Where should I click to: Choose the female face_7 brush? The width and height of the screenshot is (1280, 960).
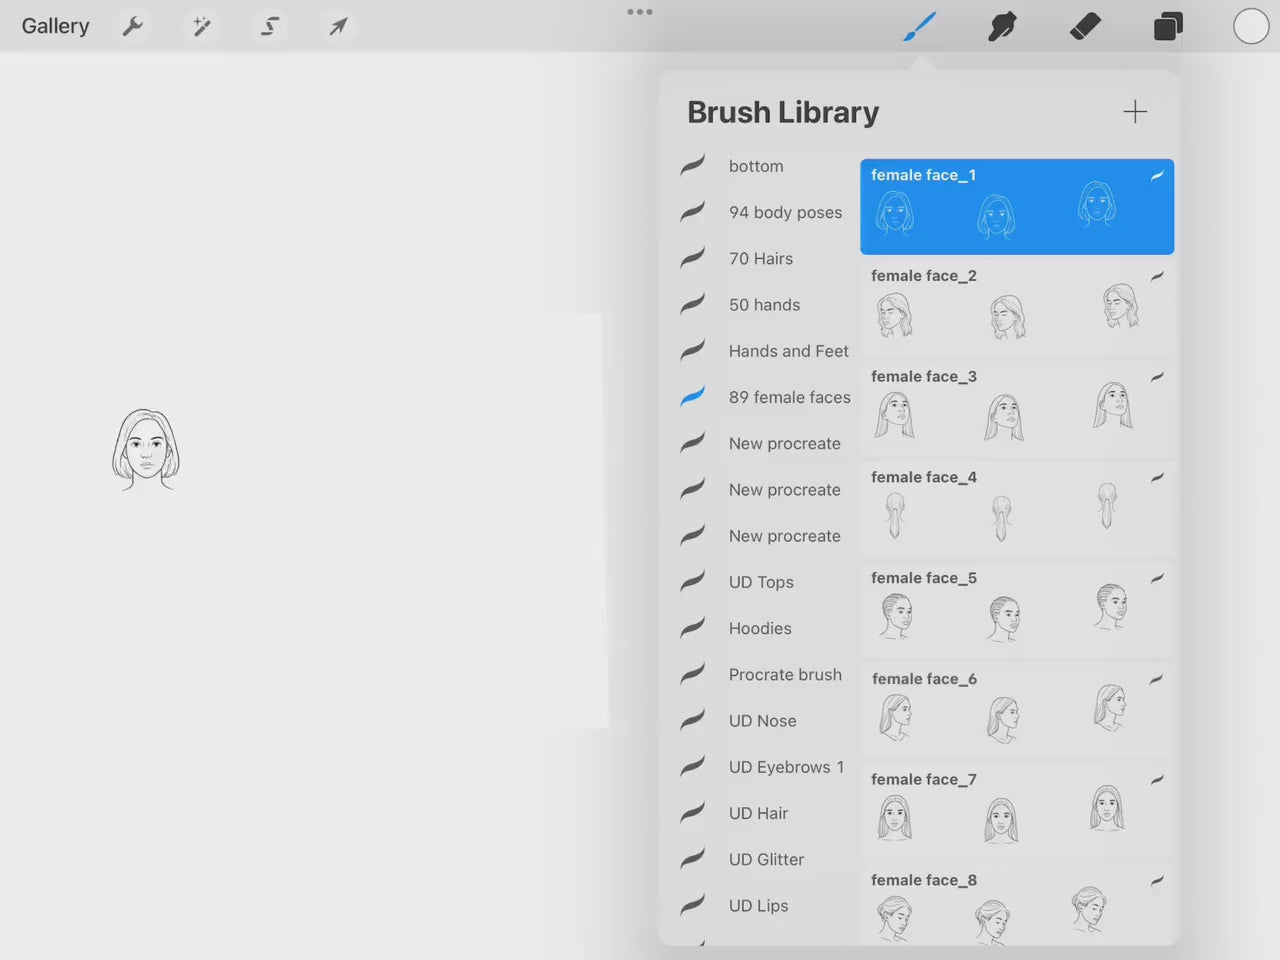1016,810
